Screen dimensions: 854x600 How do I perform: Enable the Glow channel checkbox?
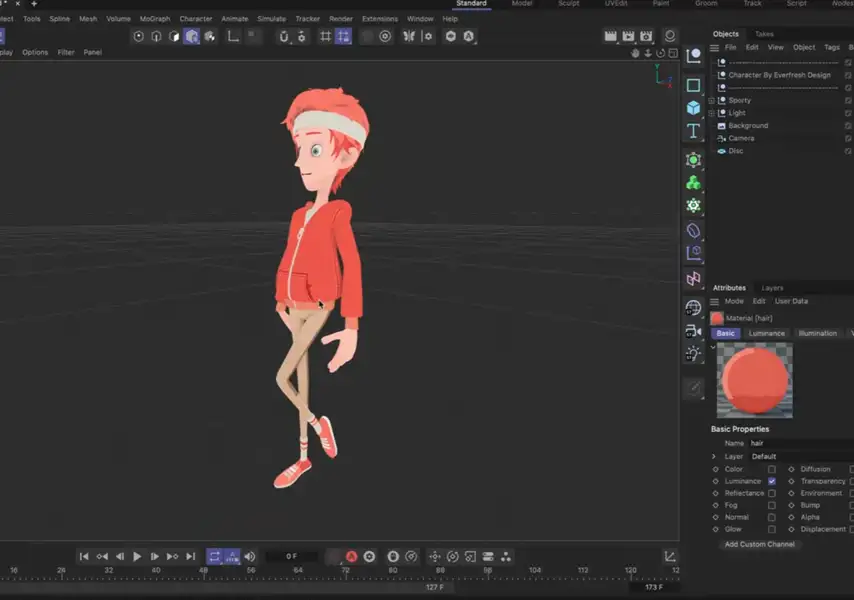click(x=771, y=529)
